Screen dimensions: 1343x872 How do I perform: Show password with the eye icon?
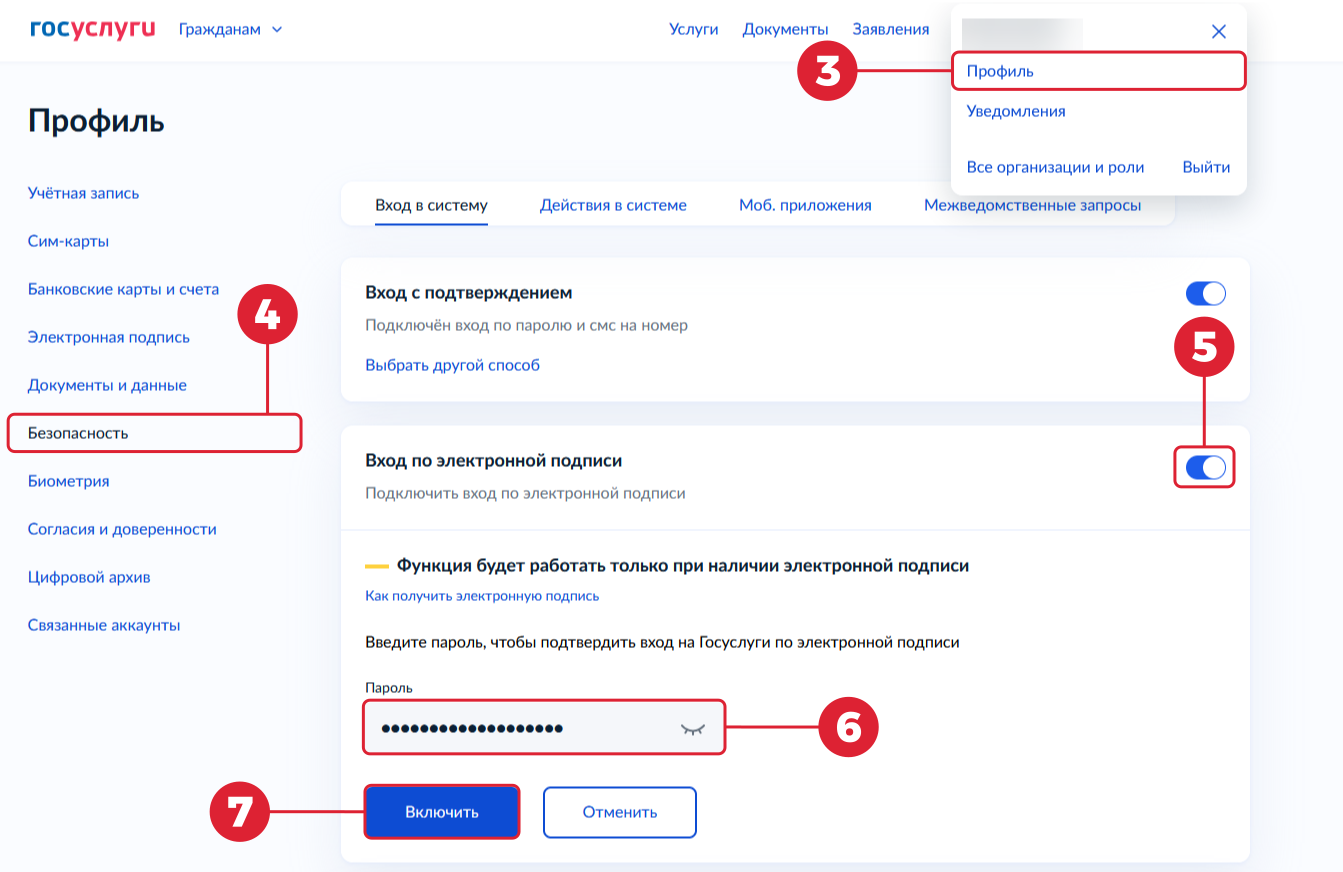click(693, 729)
